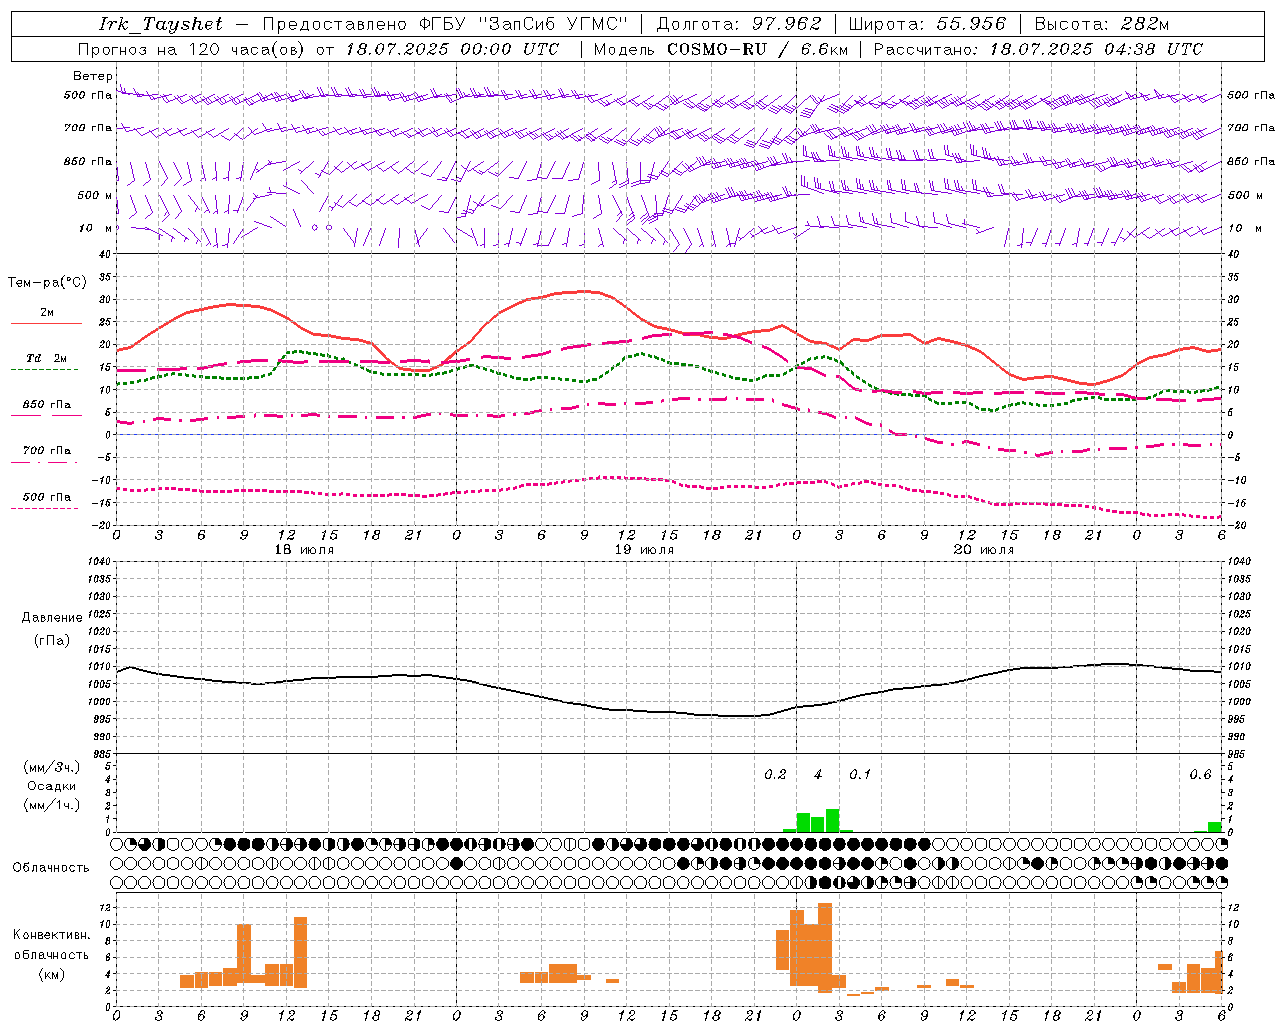Click the '(км)' unit under convective cloud label
Image resolution: width=1280 pixels, height=1024 pixels.
click(51, 973)
